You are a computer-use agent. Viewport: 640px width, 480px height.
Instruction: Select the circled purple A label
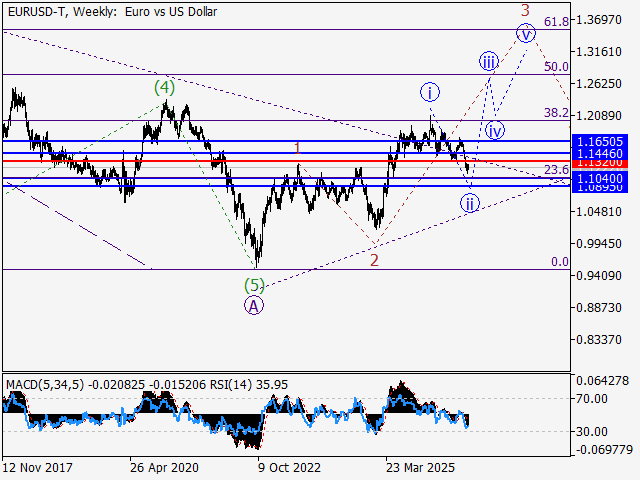click(x=254, y=306)
